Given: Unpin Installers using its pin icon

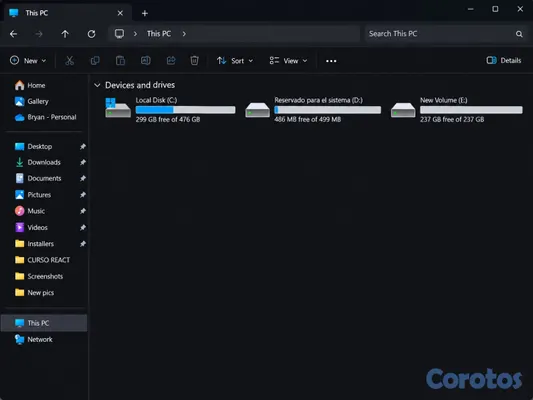Looking at the screenshot, I should pos(83,244).
